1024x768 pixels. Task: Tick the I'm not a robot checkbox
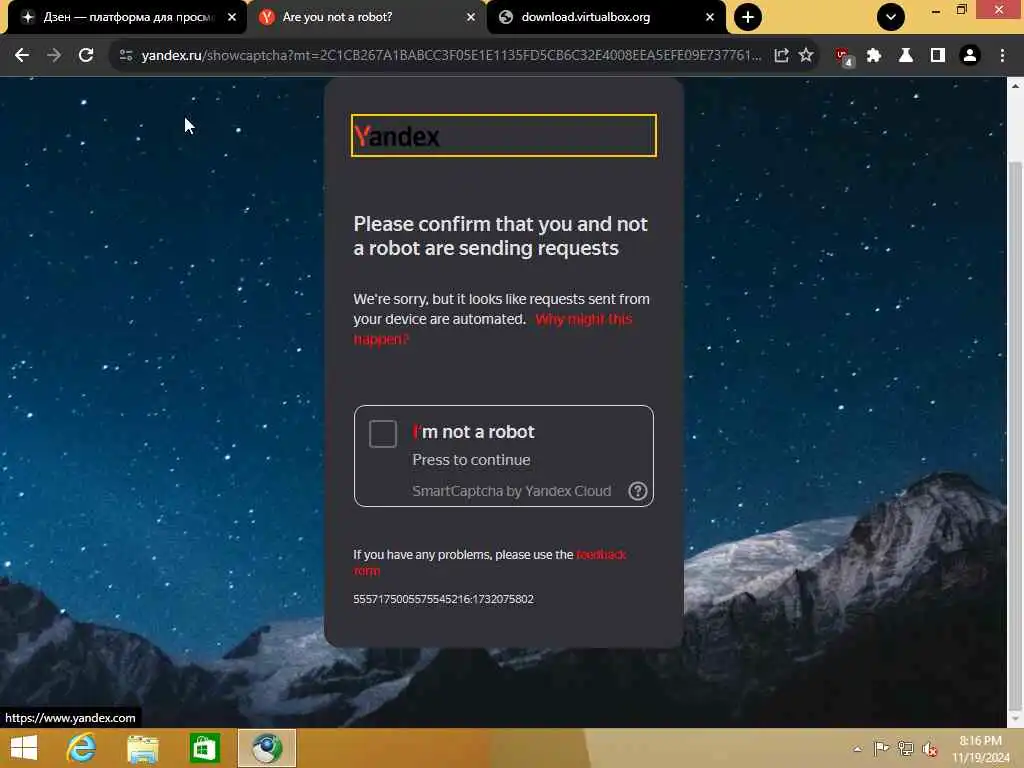click(x=383, y=434)
